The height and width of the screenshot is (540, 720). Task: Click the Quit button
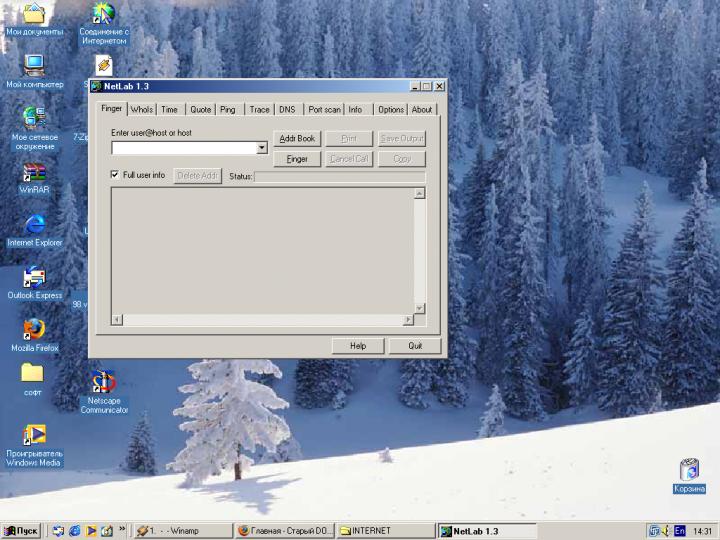click(415, 346)
